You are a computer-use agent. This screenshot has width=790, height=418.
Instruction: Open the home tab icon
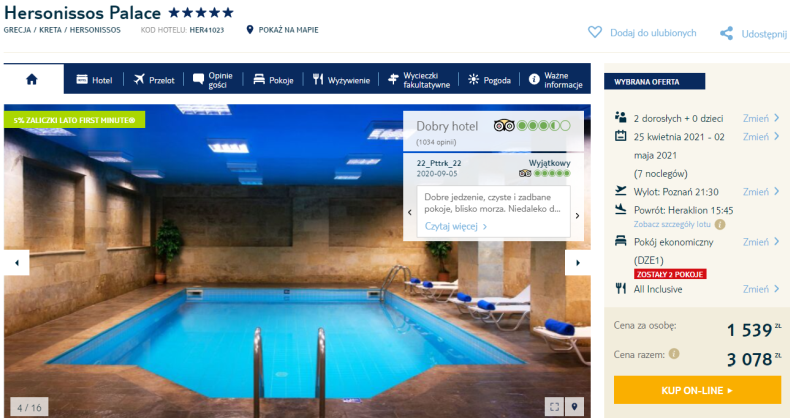point(32,79)
